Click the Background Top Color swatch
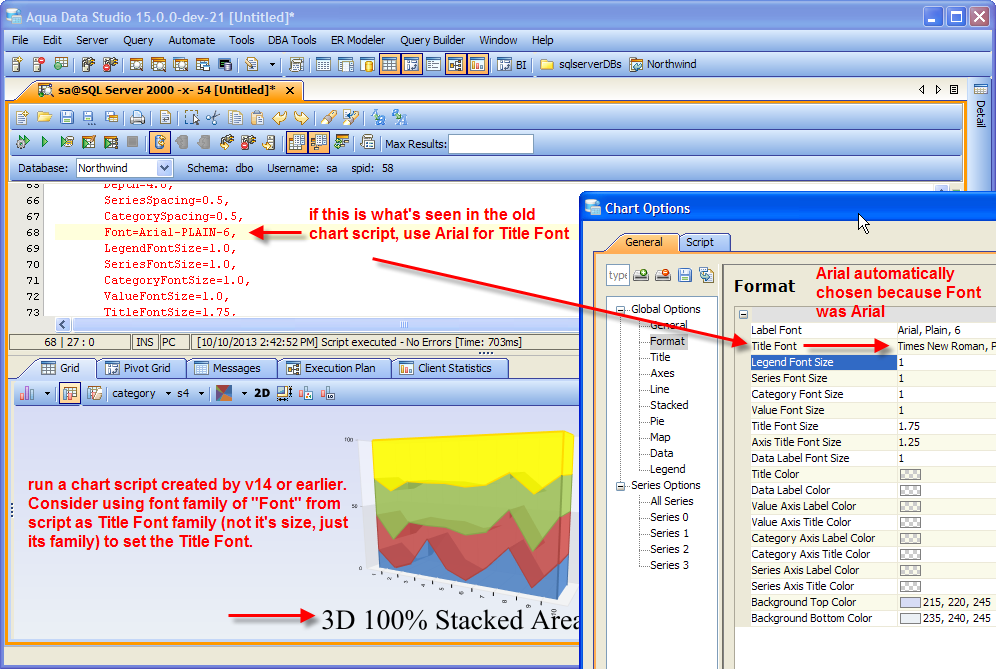Viewport: 996px width, 669px height. pos(910,602)
